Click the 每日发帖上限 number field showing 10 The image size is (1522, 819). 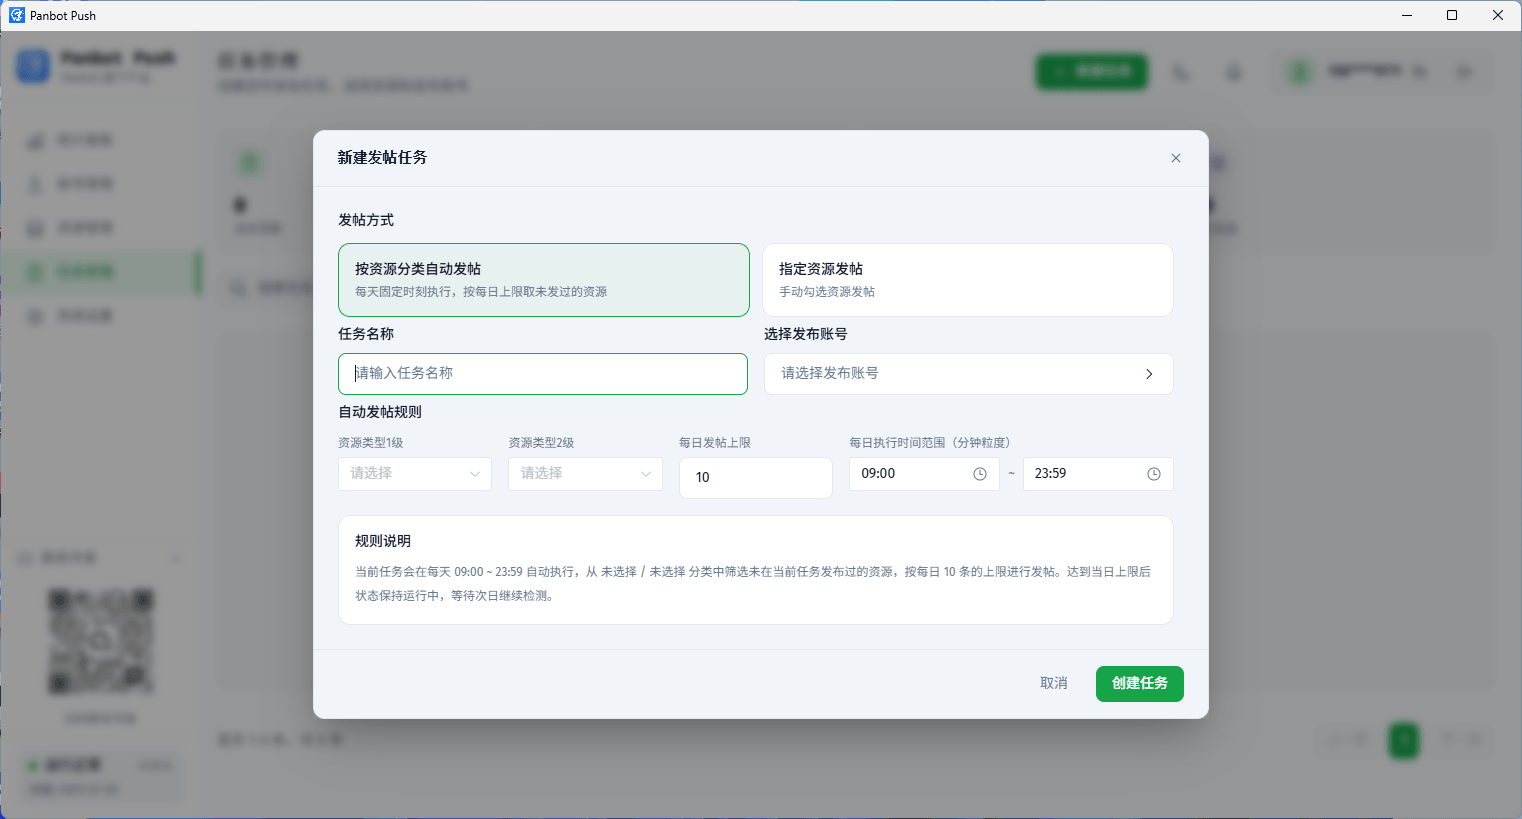pyautogui.click(x=756, y=478)
